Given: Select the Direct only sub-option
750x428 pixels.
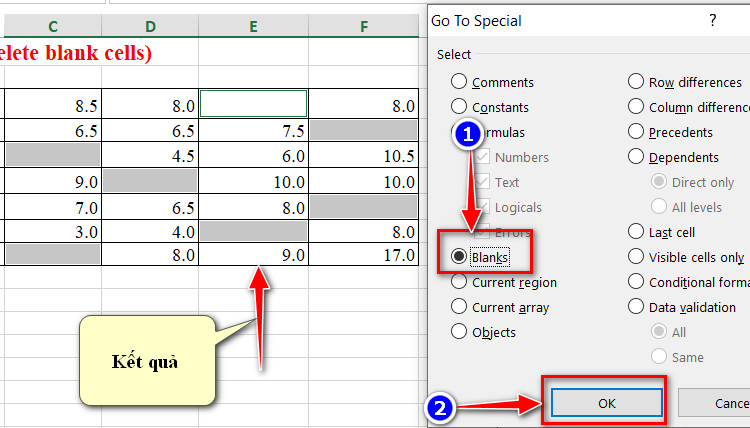Looking at the screenshot, I should click(659, 182).
